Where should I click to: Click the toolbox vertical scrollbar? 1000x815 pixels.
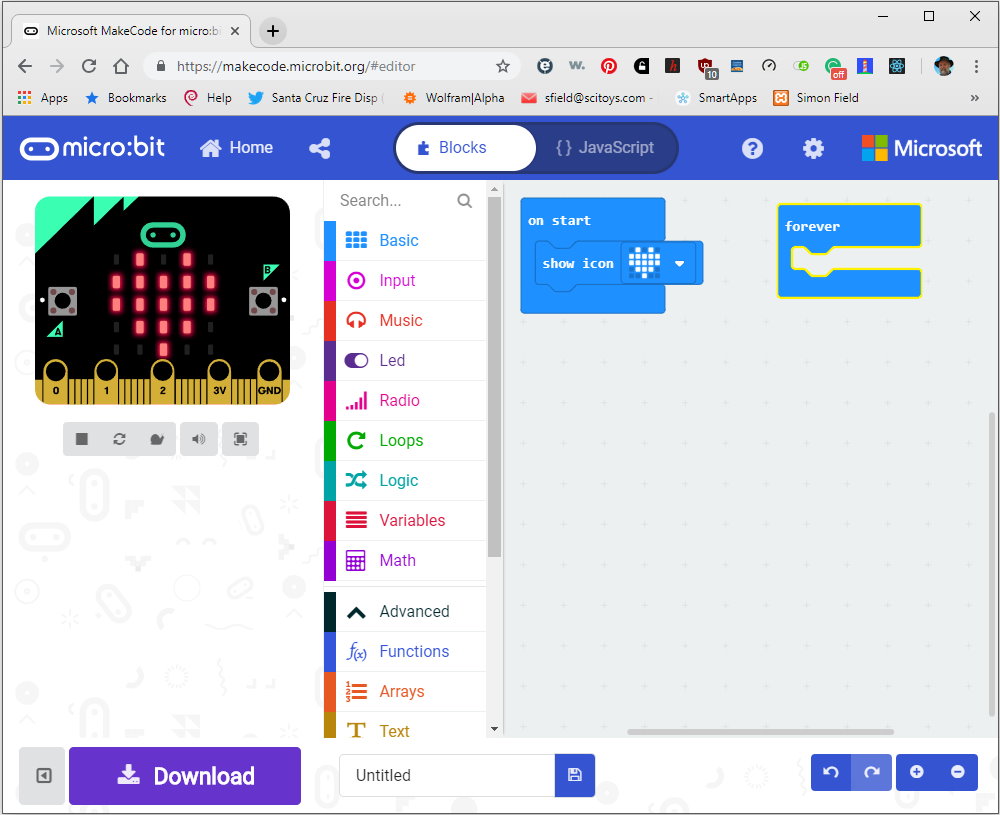pyautogui.click(x=494, y=376)
